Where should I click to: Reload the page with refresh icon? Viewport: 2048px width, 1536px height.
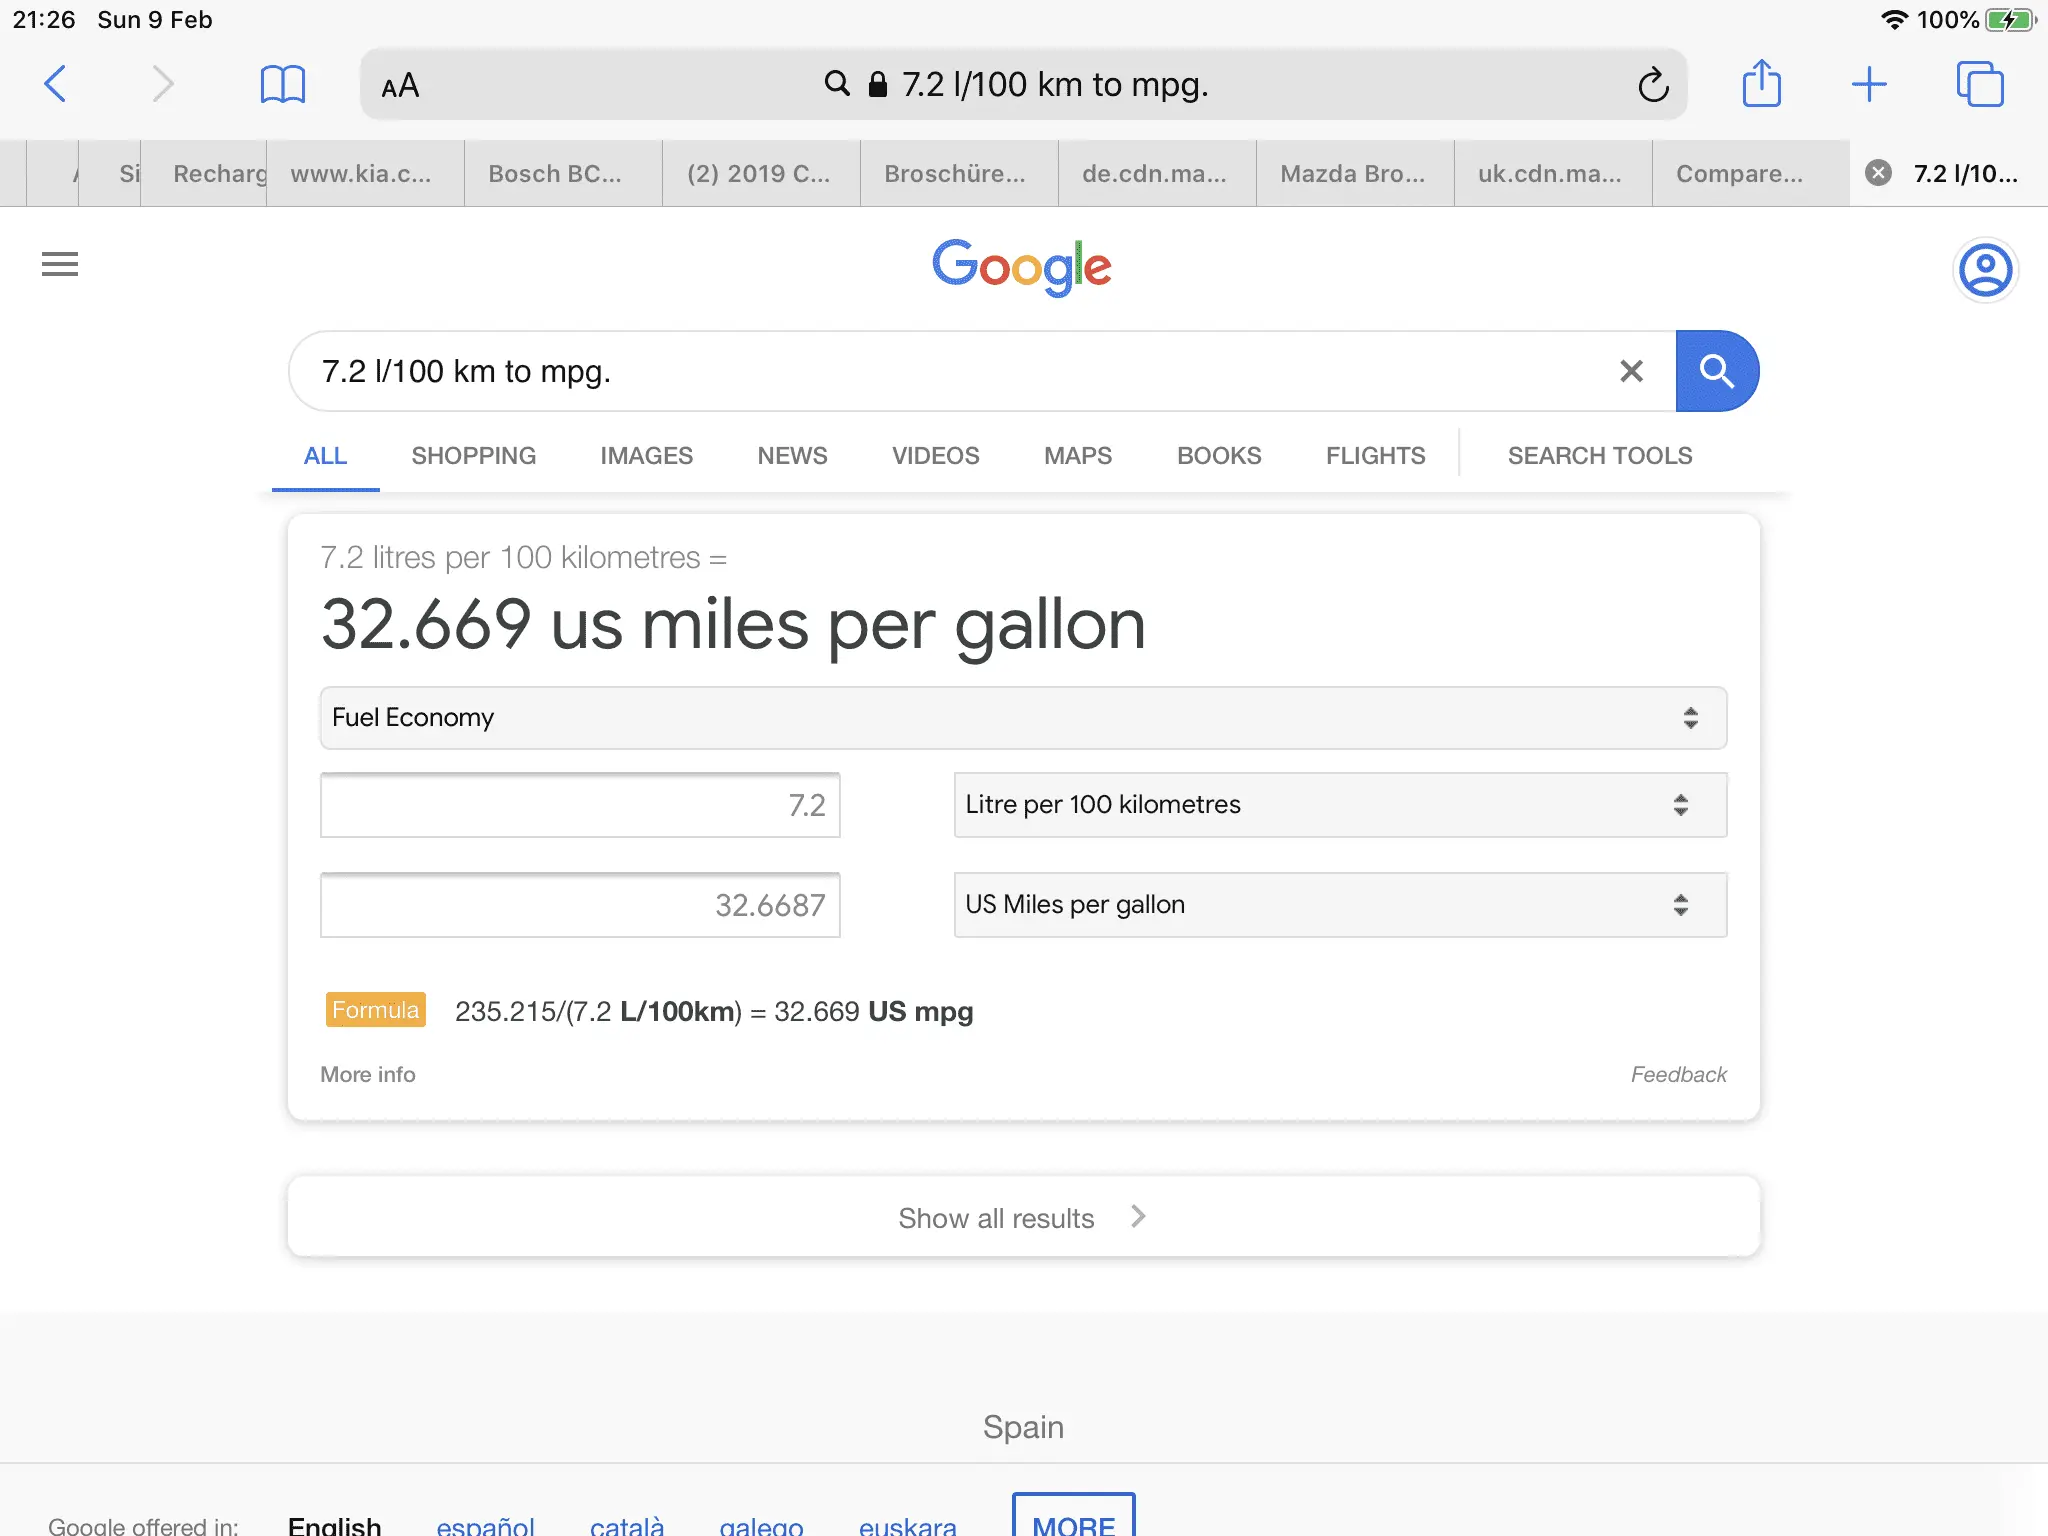(1653, 85)
